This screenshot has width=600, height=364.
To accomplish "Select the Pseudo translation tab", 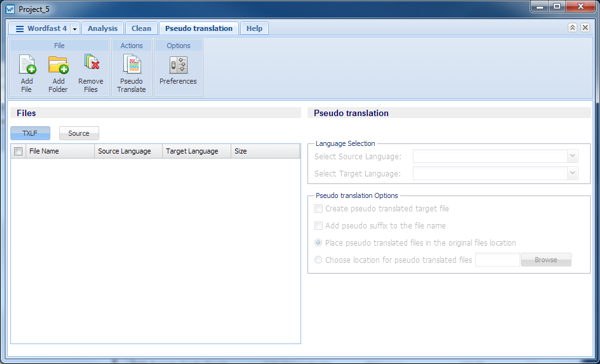I will point(199,28).
